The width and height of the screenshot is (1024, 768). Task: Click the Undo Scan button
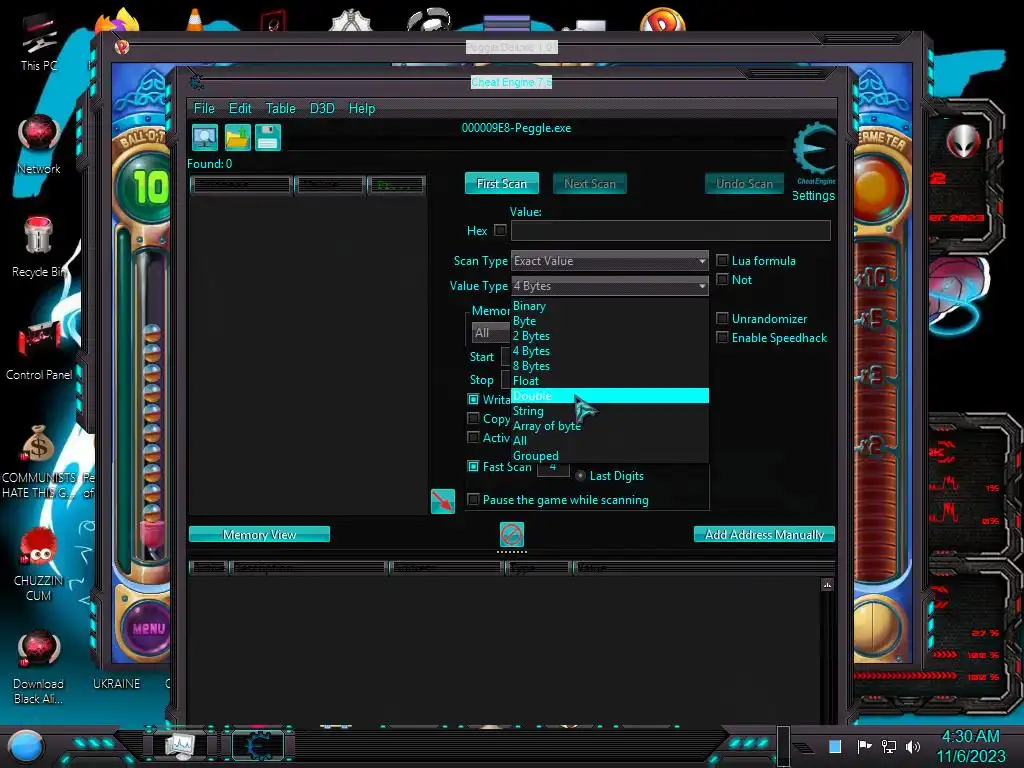coord(744,184)
